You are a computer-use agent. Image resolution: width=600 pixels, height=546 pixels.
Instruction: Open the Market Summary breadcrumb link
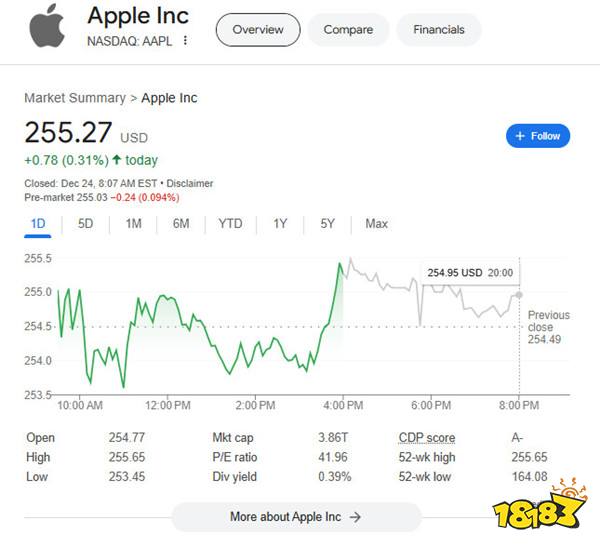pos(75,98)
